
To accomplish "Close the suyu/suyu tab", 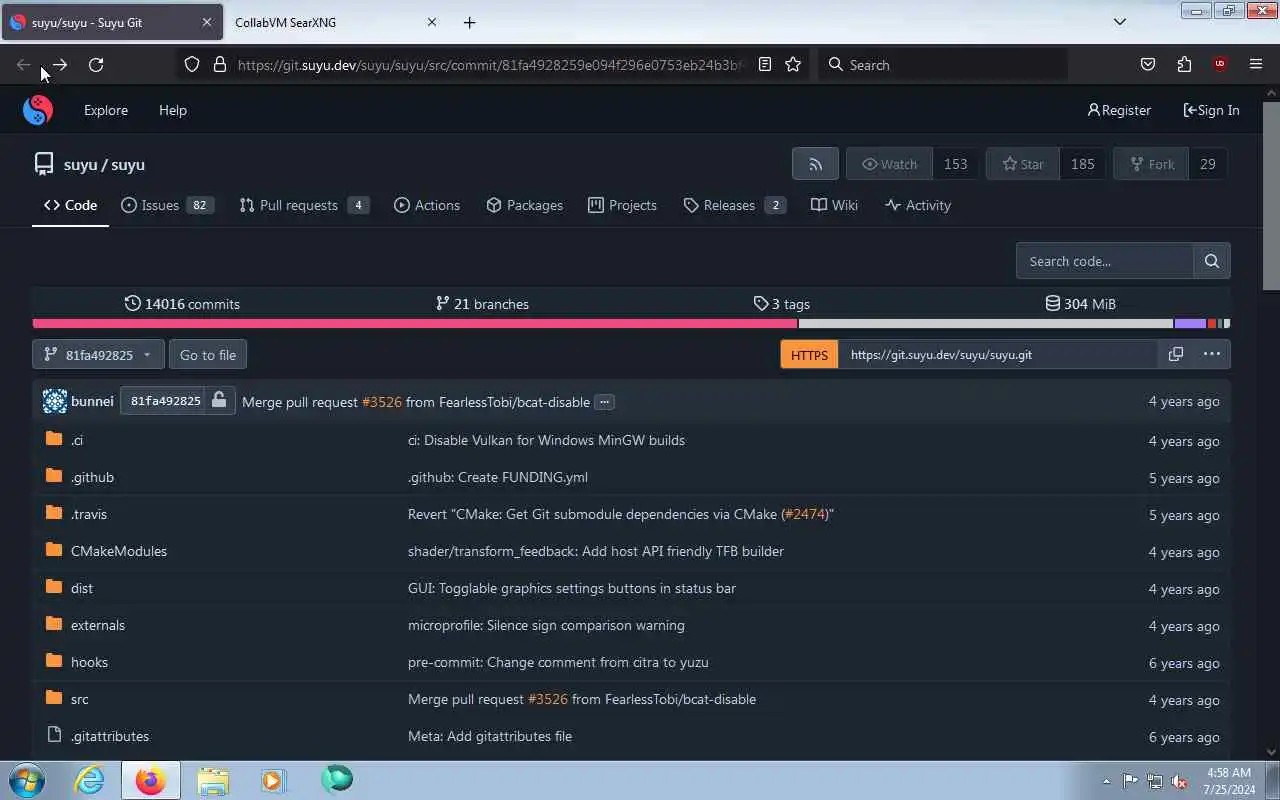I will tap(207, 22).
